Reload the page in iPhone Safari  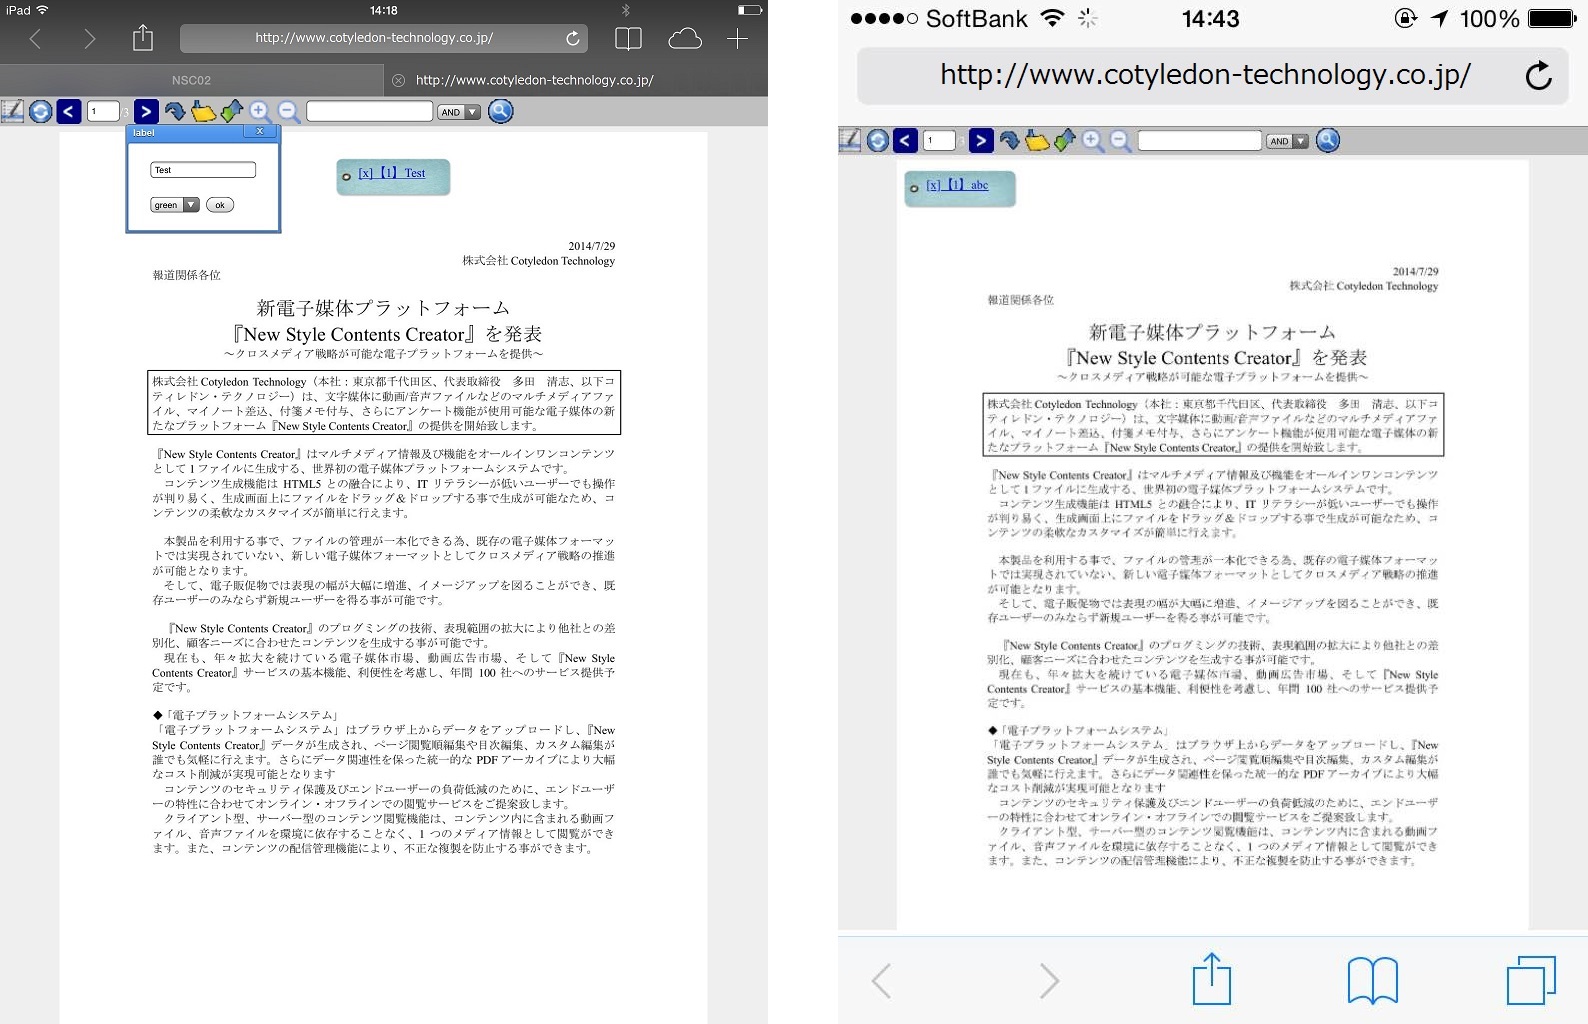pyautogui.click(x=1539, y=75)
